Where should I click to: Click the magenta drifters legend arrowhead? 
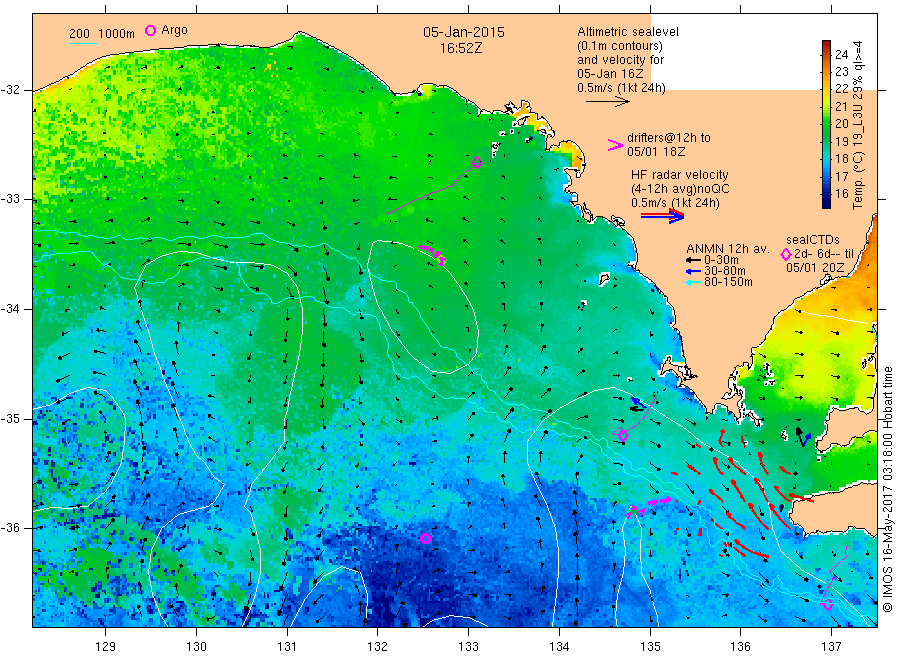(615, 145)
